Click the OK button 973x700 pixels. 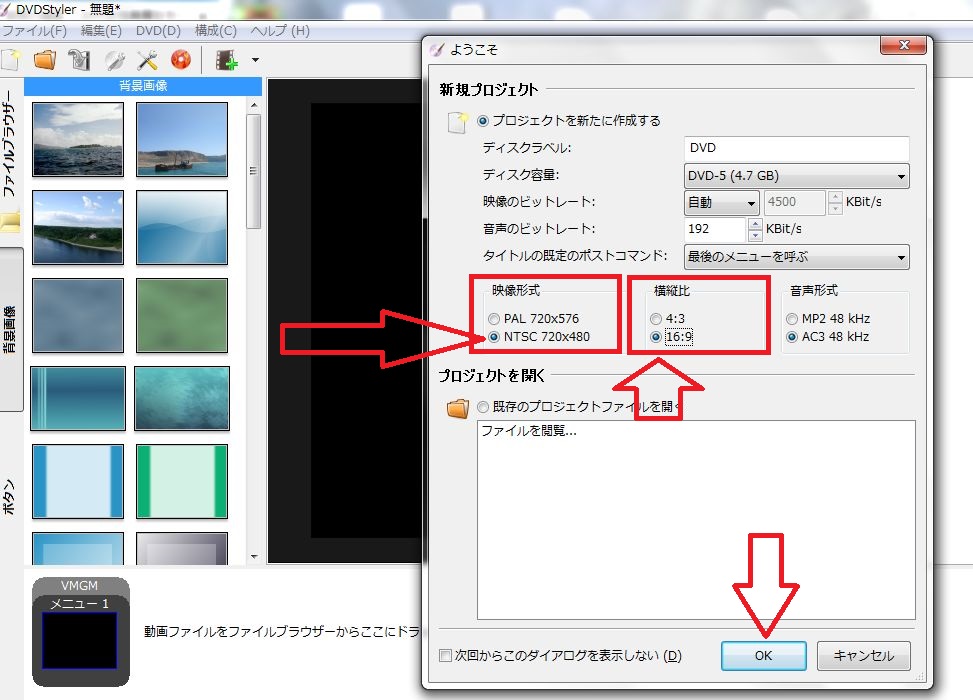[x=763, y=656]
